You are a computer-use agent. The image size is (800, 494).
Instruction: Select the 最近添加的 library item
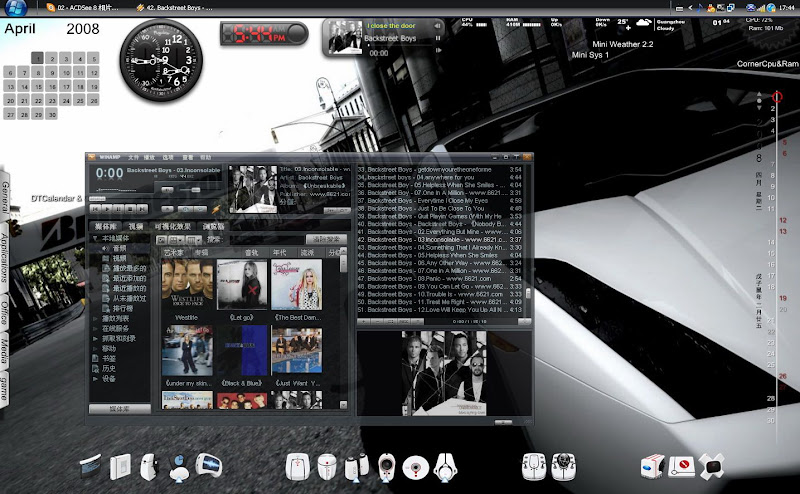(124, 278)
